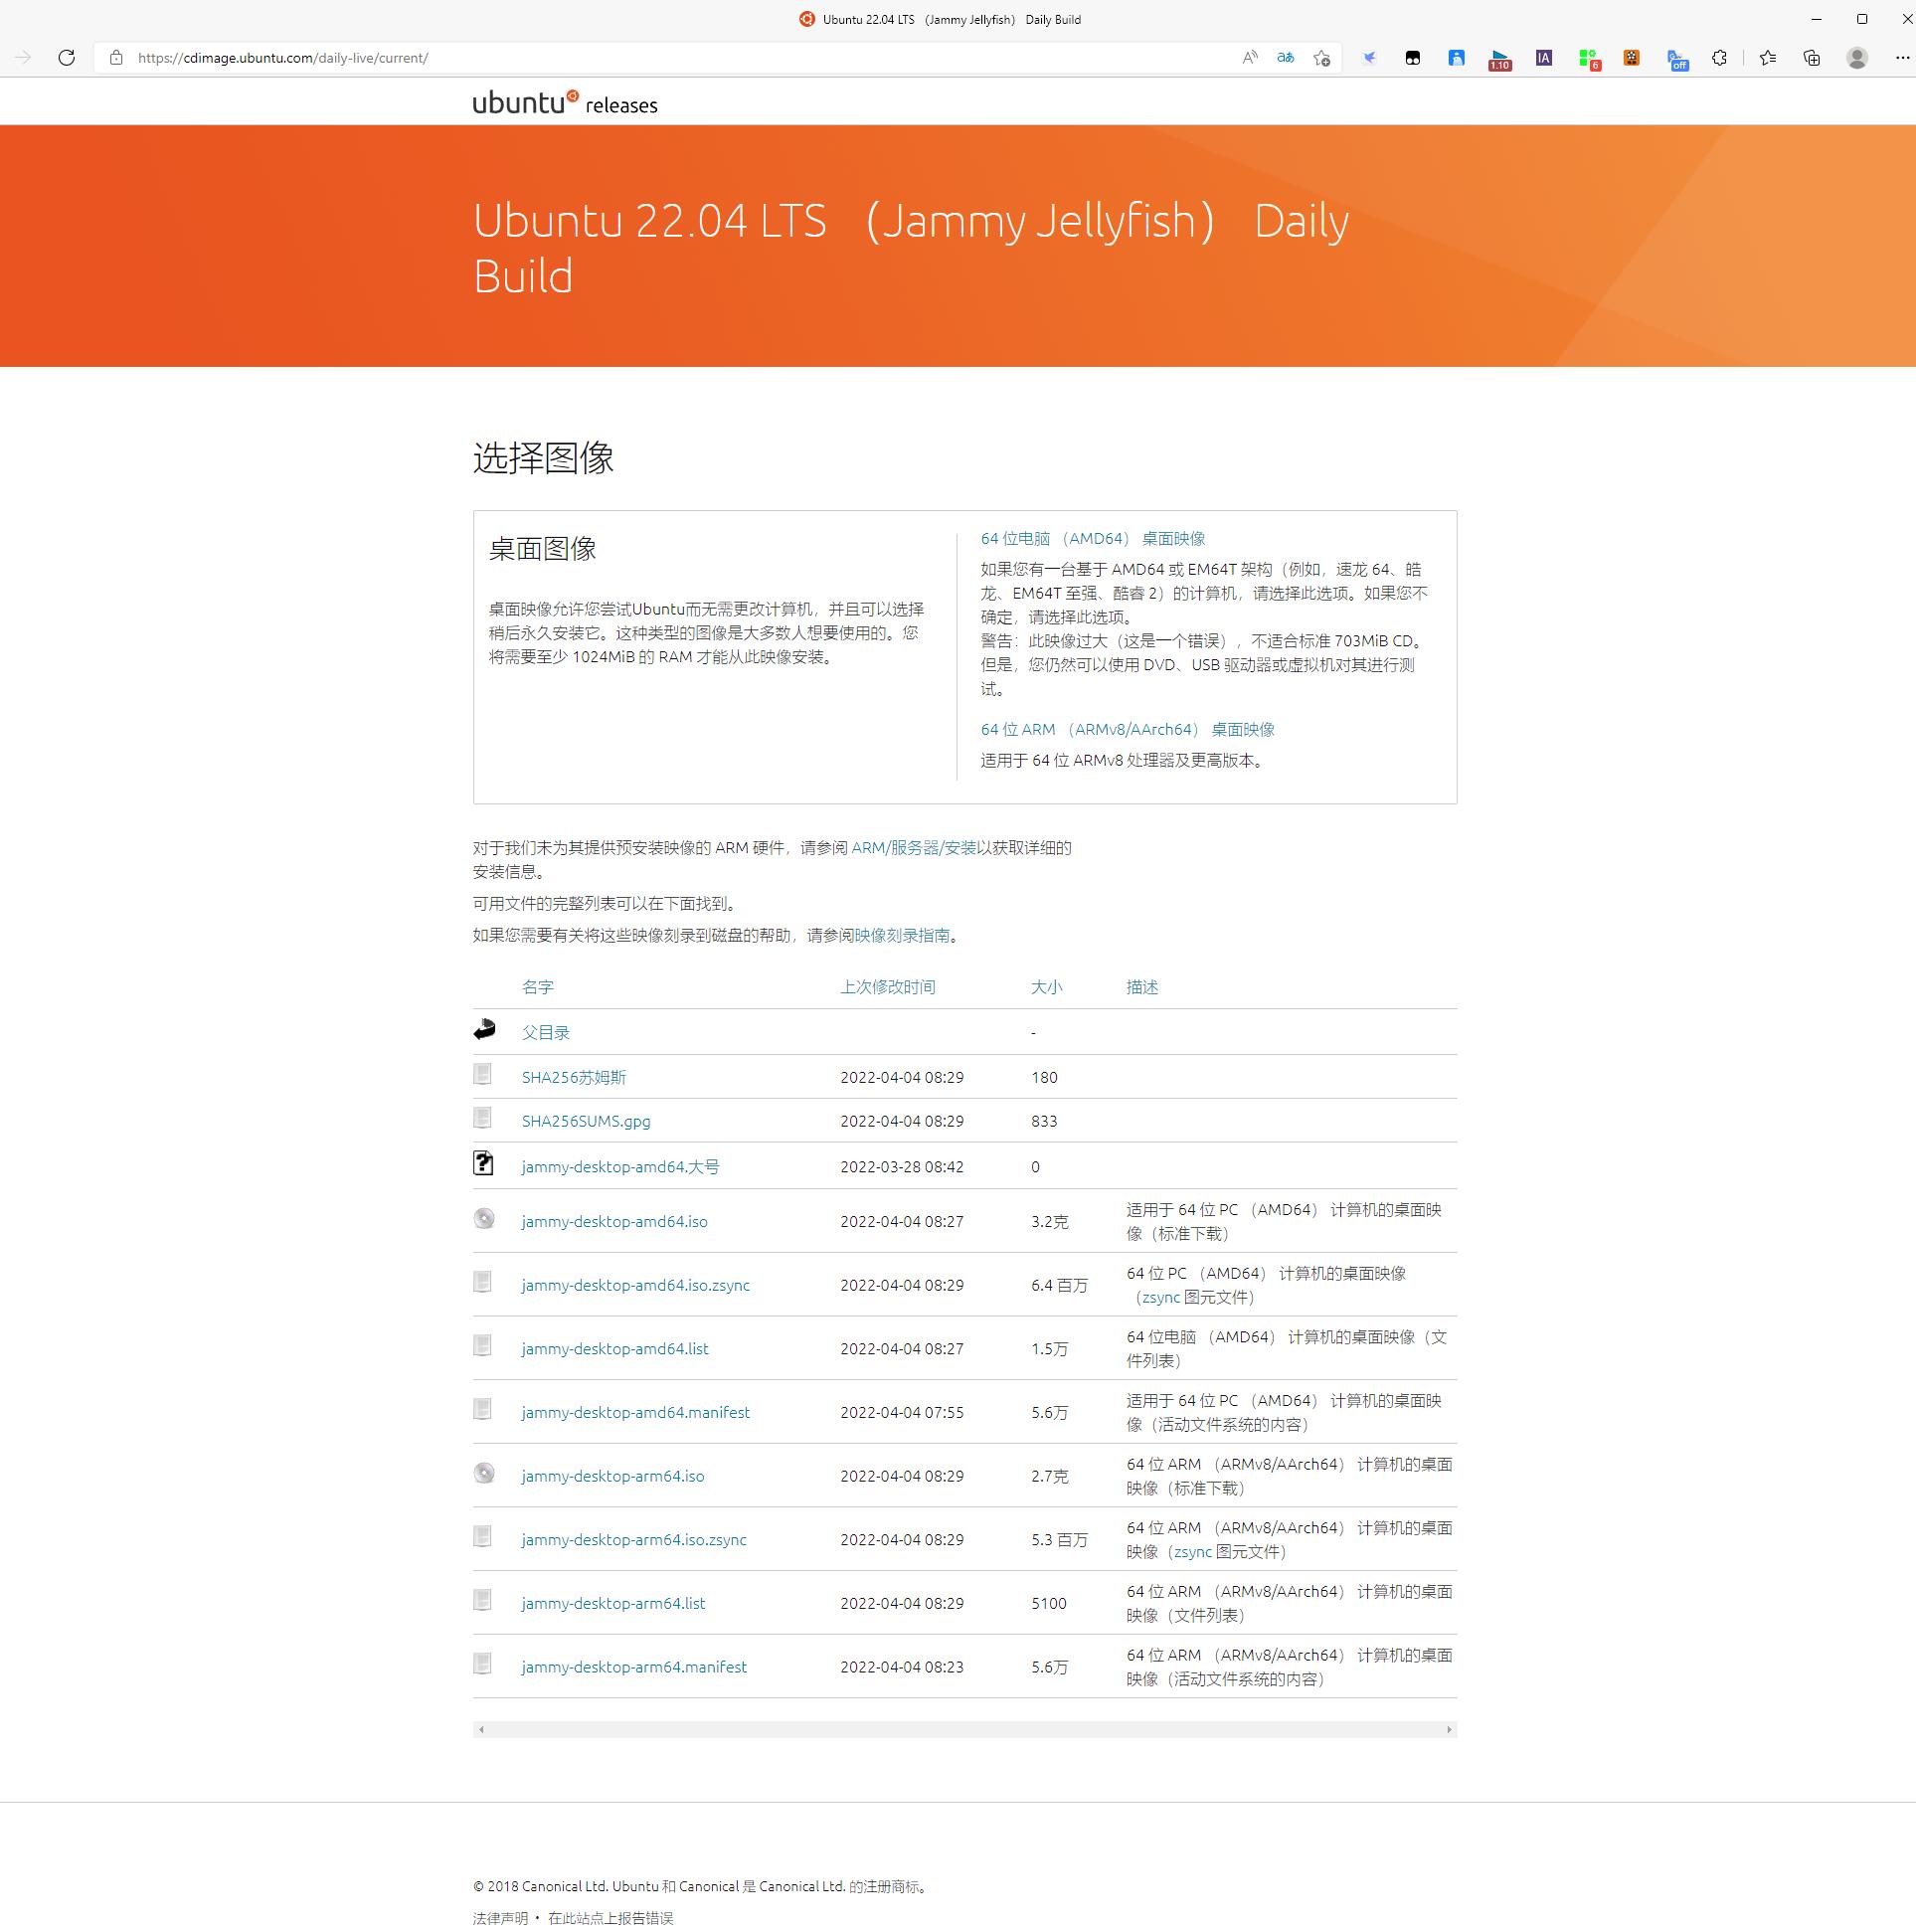Click the 3.2克 size cell
1916x1932 pixels.
(1050, 1221)
